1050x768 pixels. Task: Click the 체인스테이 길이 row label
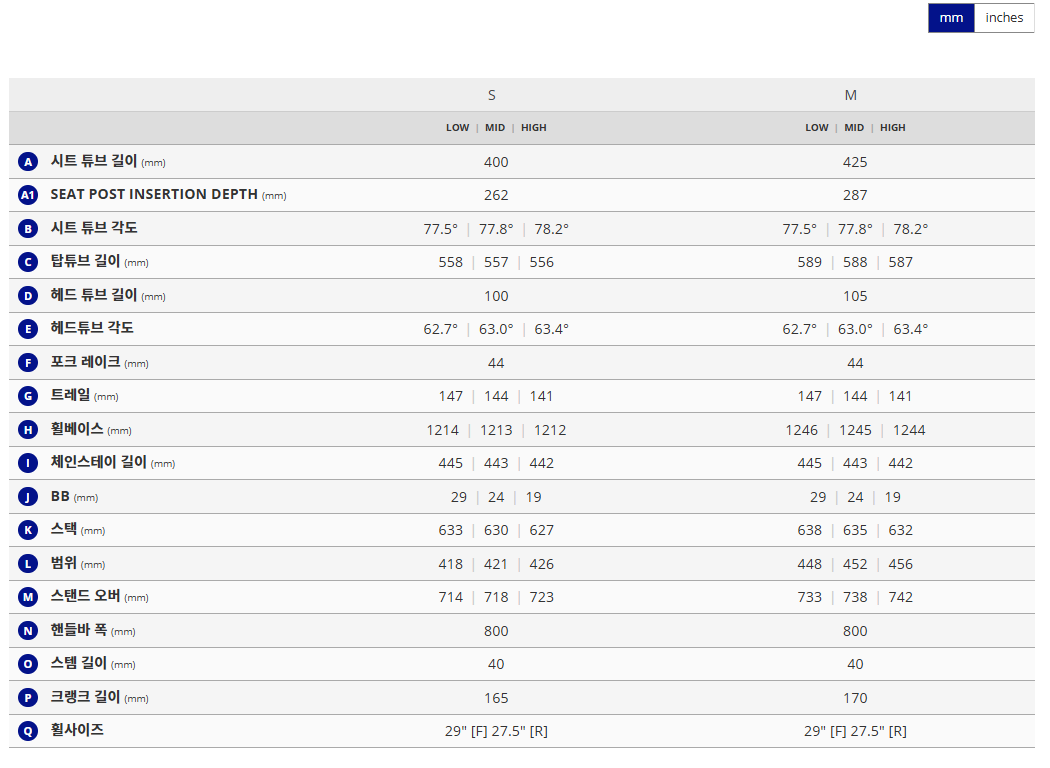click(98, 462)
